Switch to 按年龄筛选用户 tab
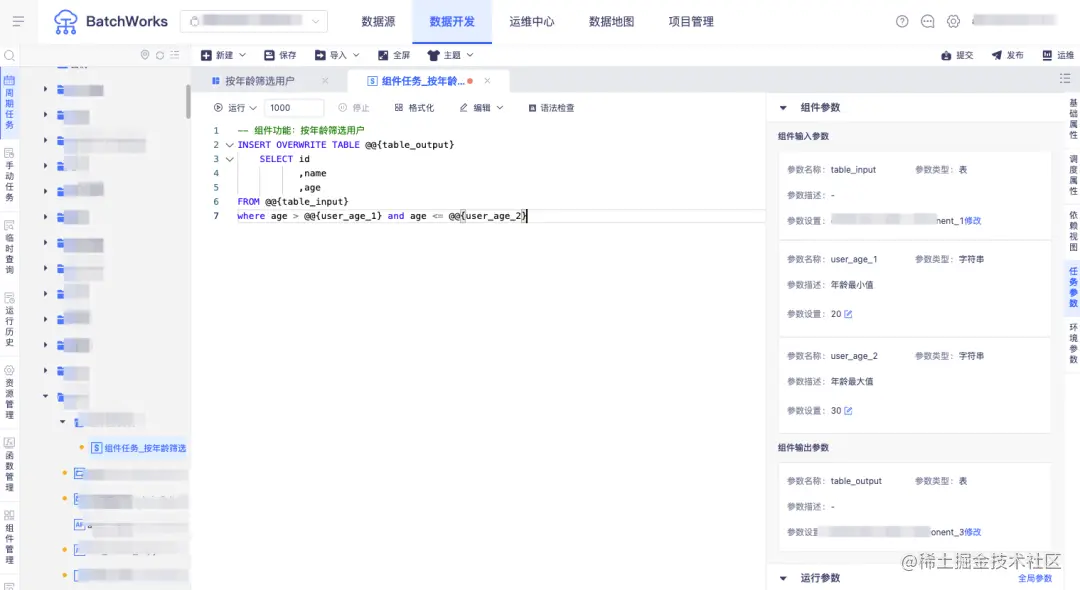The image size is (1080, 590). (260, 81)
